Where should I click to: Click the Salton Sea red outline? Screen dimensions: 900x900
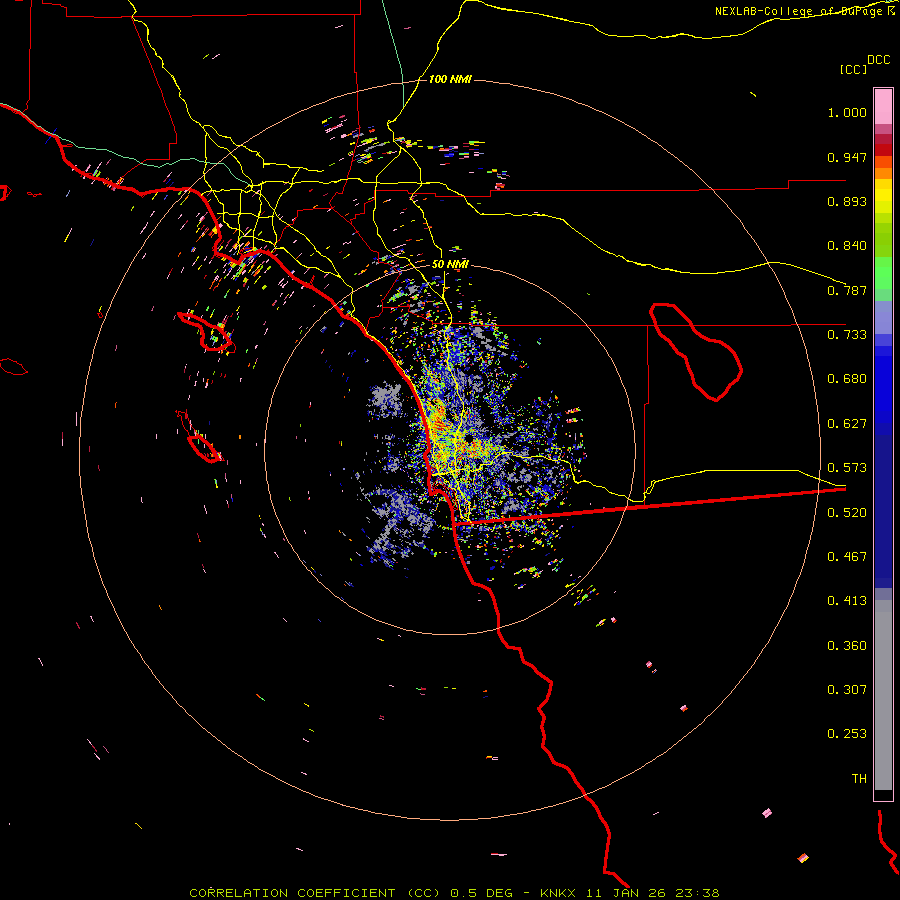pyautogui.click(x=696, y=351)
